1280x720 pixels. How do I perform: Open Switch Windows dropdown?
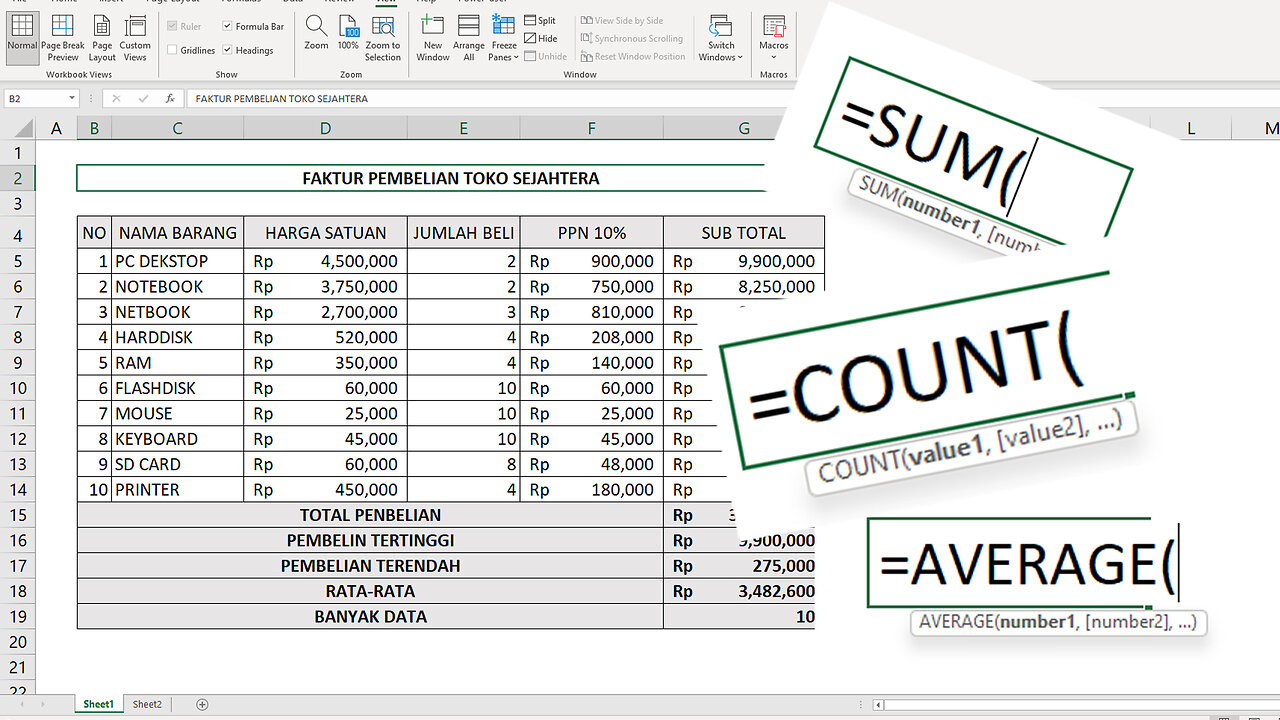pyautogui.click(x=722, y=38)
